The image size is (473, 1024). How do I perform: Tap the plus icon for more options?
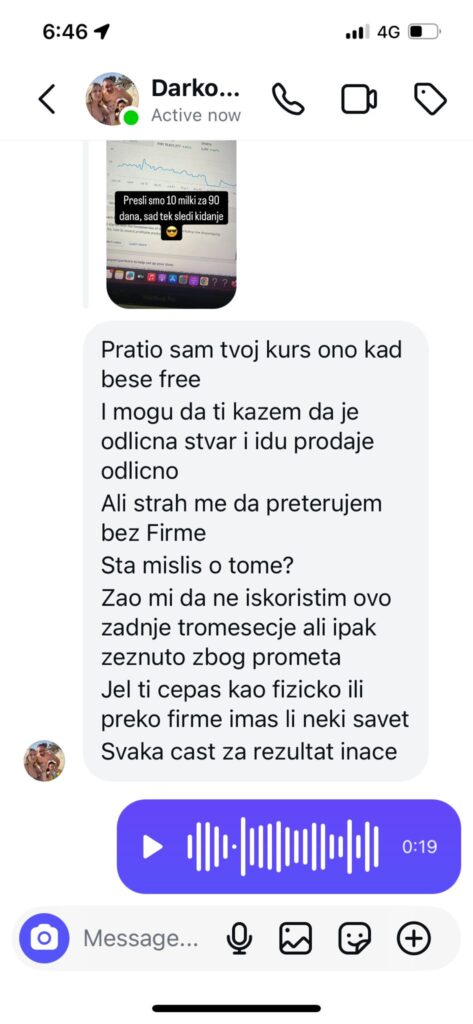414,939
